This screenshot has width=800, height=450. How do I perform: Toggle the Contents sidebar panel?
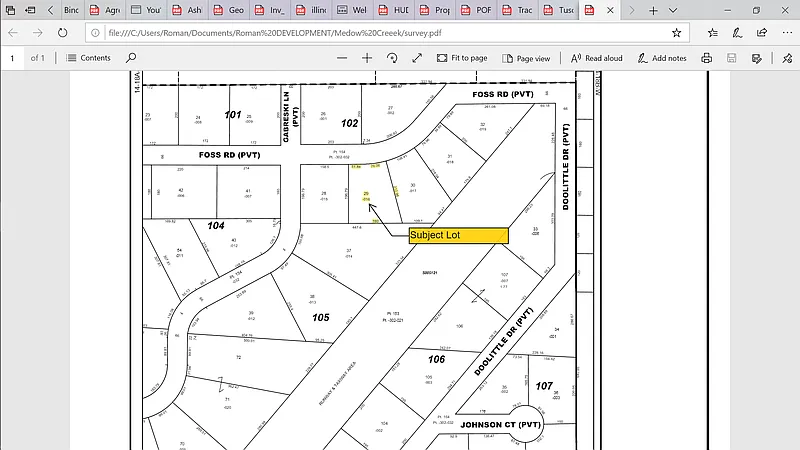[x=89, y=58]
